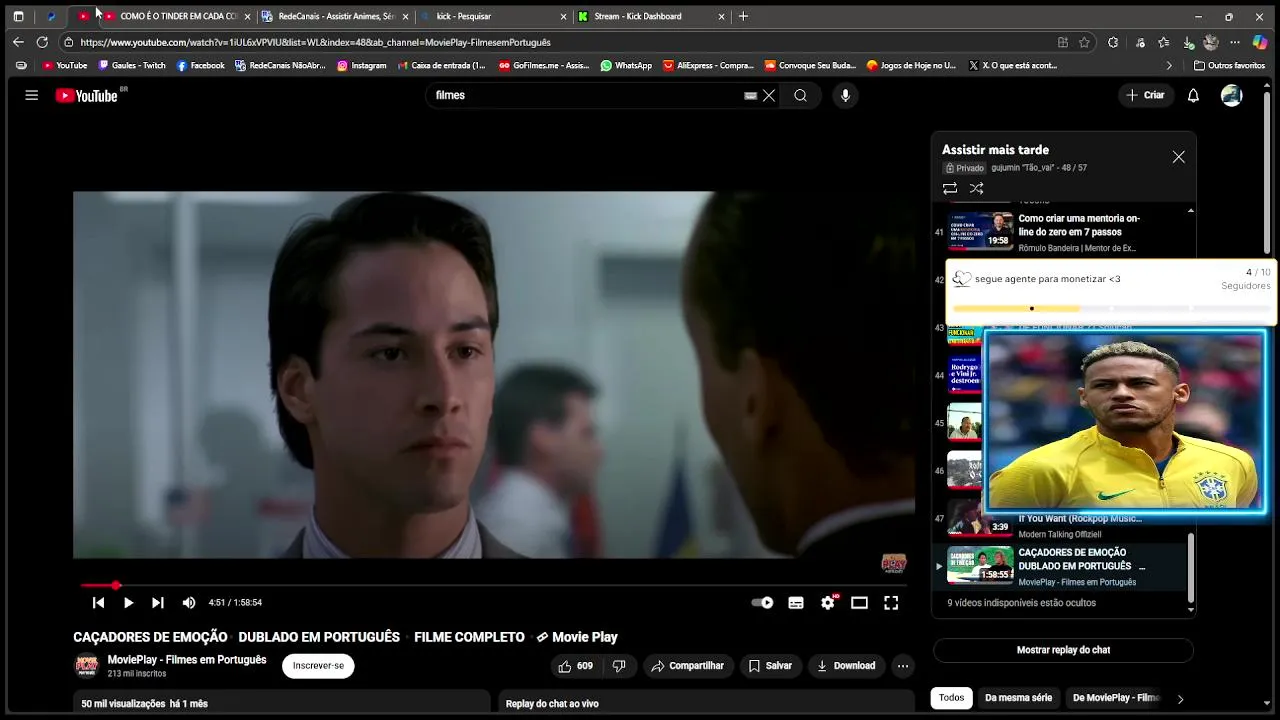Toggle playlist loop (repeat) icon

[950, 188]
